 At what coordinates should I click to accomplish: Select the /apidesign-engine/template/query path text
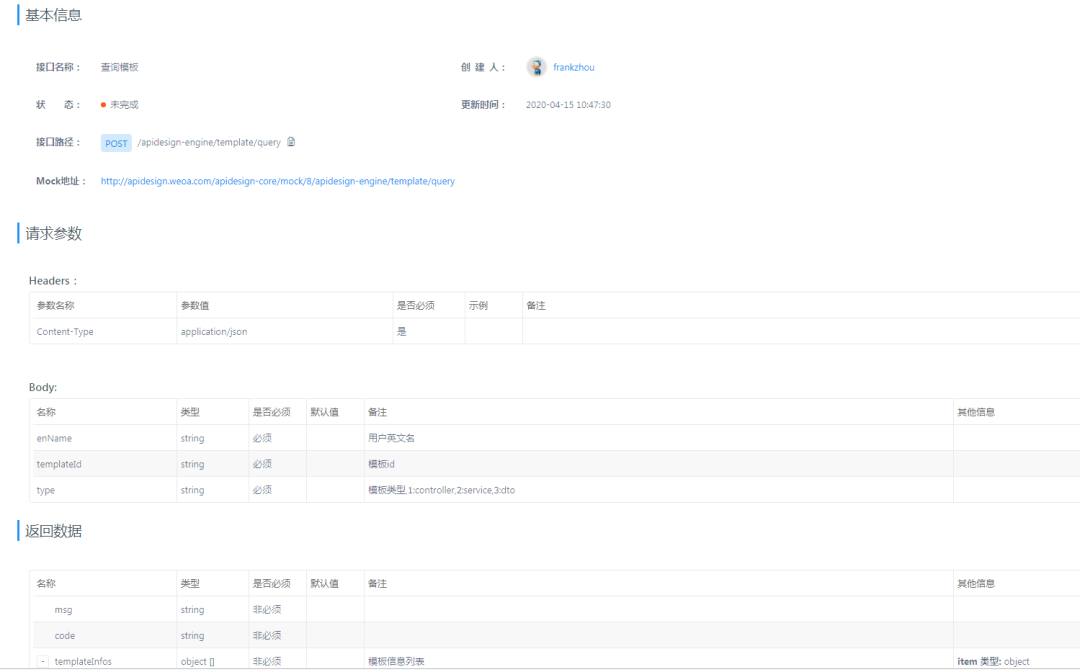(x=209, y=143)
